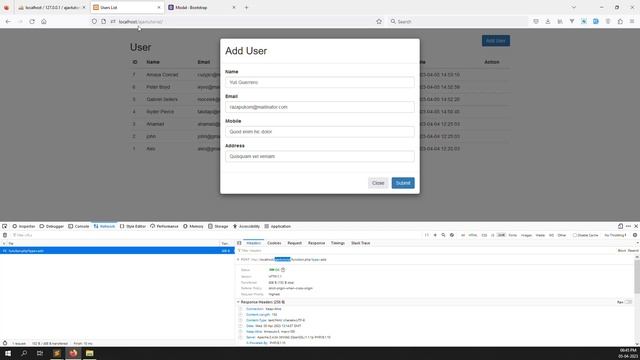Open the Firefox Downloads panel
Image resolution: width=640 pixels, height=360 pixels.
click(x=548, y=21)
